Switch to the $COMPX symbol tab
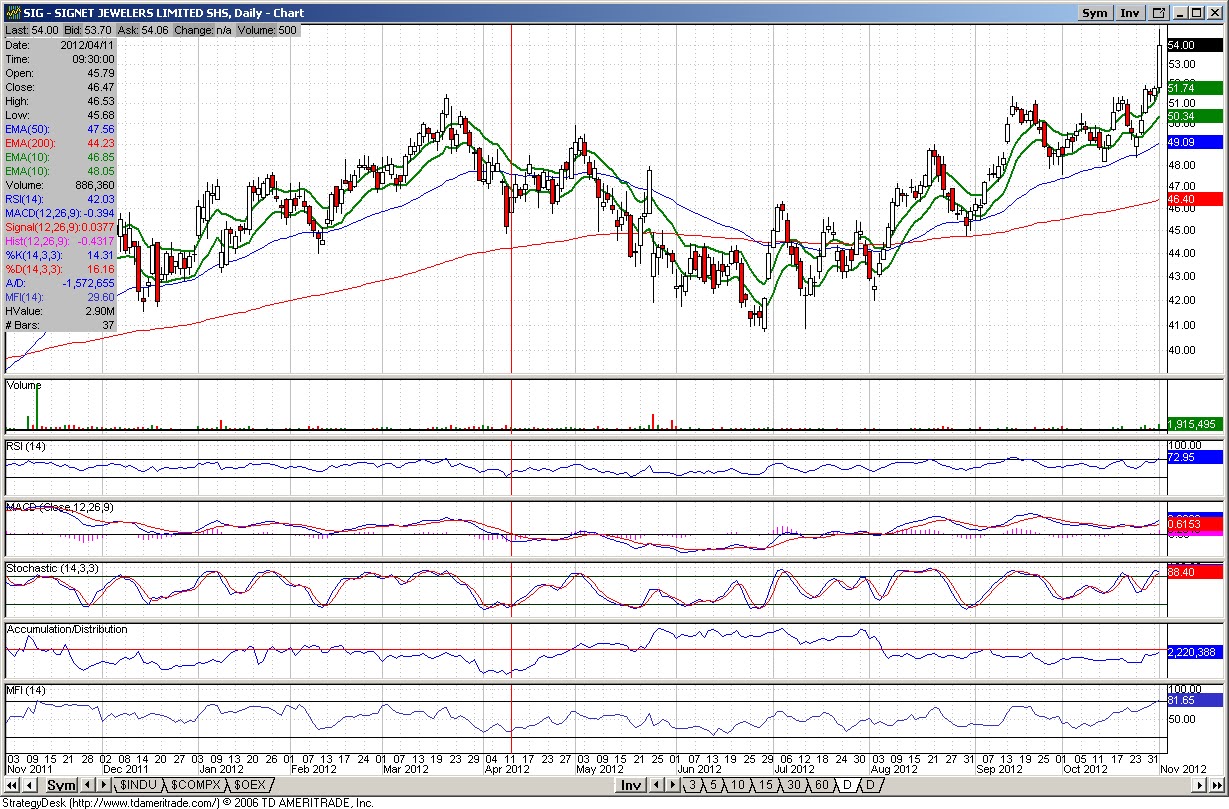The width and height of the screenshot is (1229, 809). click(x=194, y=785)
